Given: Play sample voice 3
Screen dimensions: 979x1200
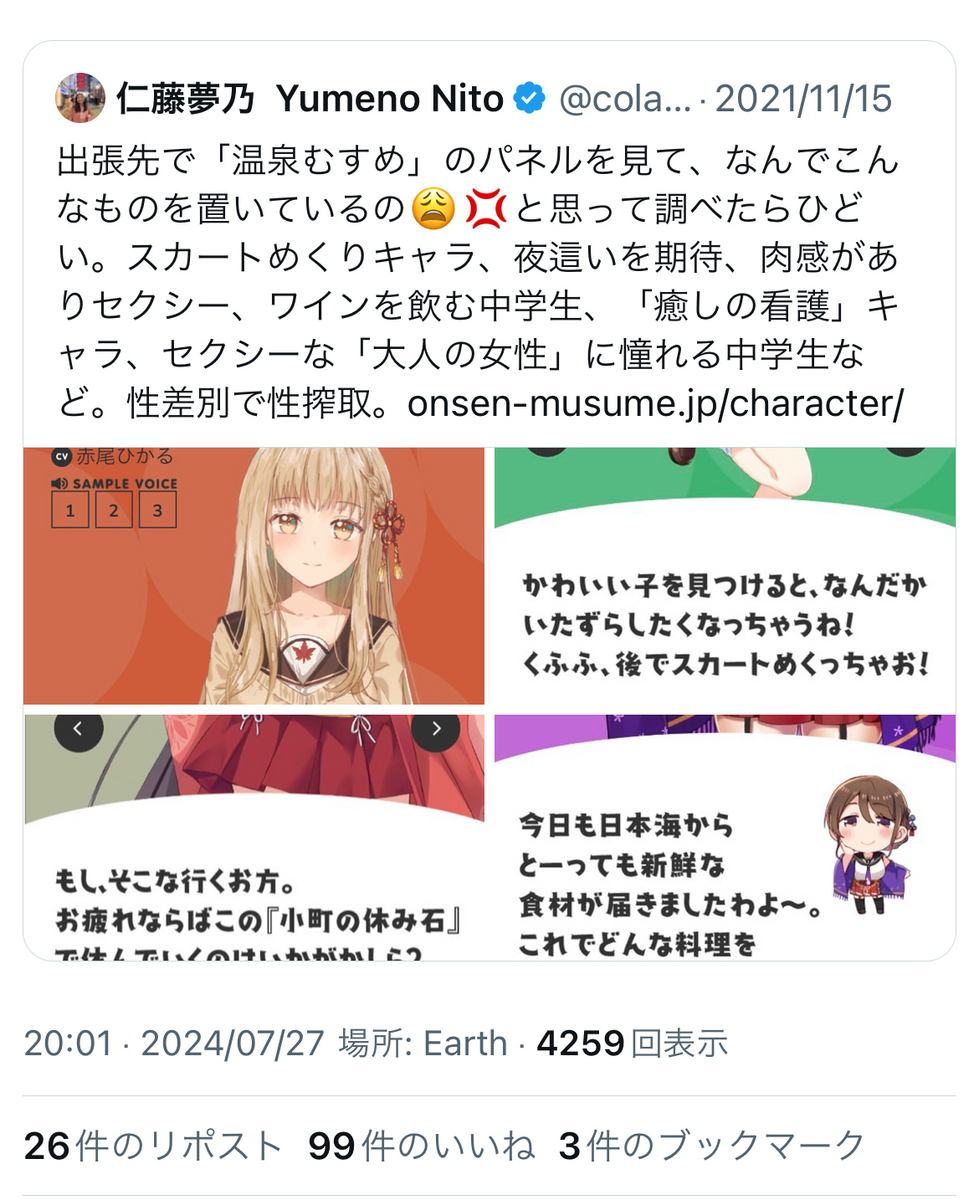Looking at the screenshot, I should point(158,510).
